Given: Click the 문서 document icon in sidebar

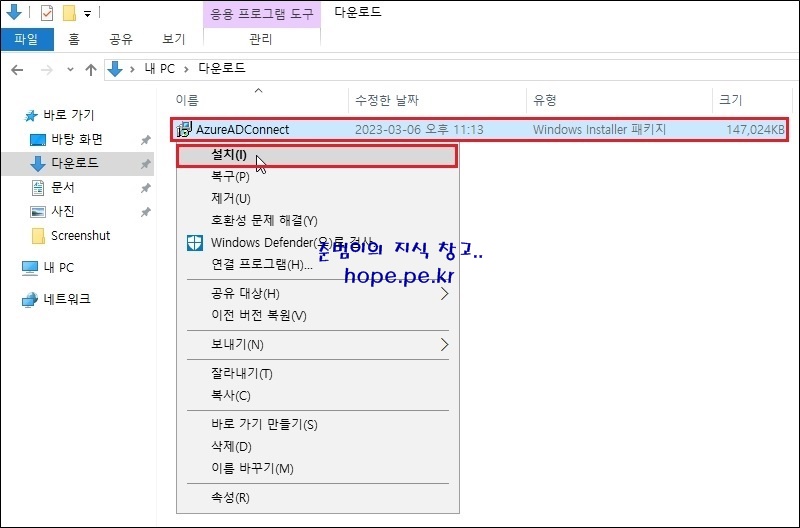Looking at the screenshot, I should click(x=38, y=188).
